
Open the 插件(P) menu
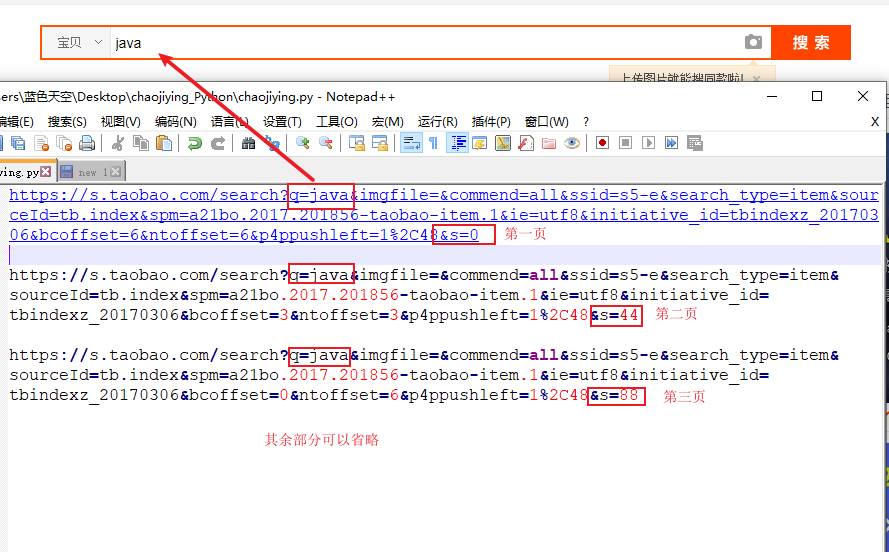(491, 122)
